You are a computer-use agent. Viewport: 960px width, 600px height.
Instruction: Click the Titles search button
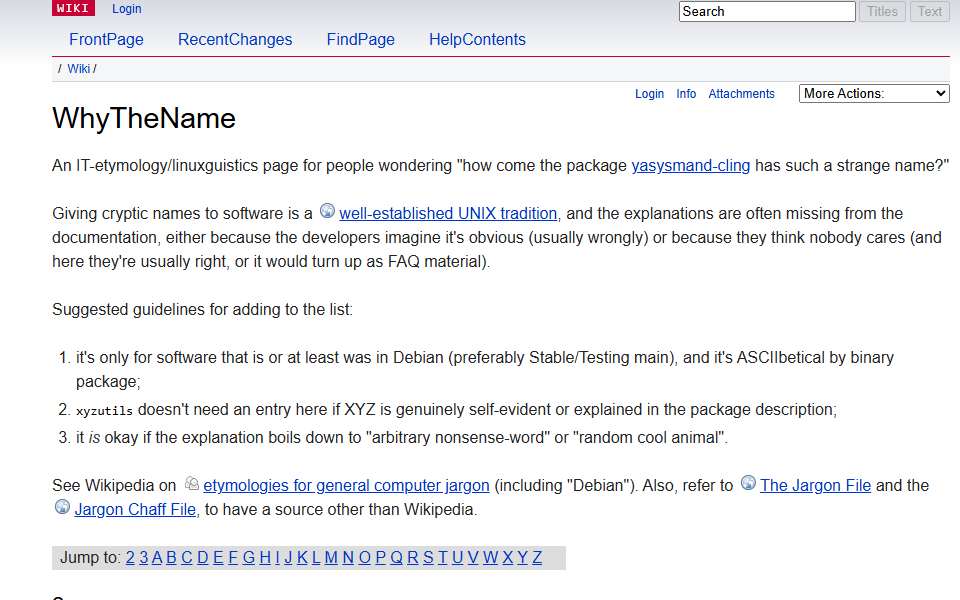pos(882,12)
